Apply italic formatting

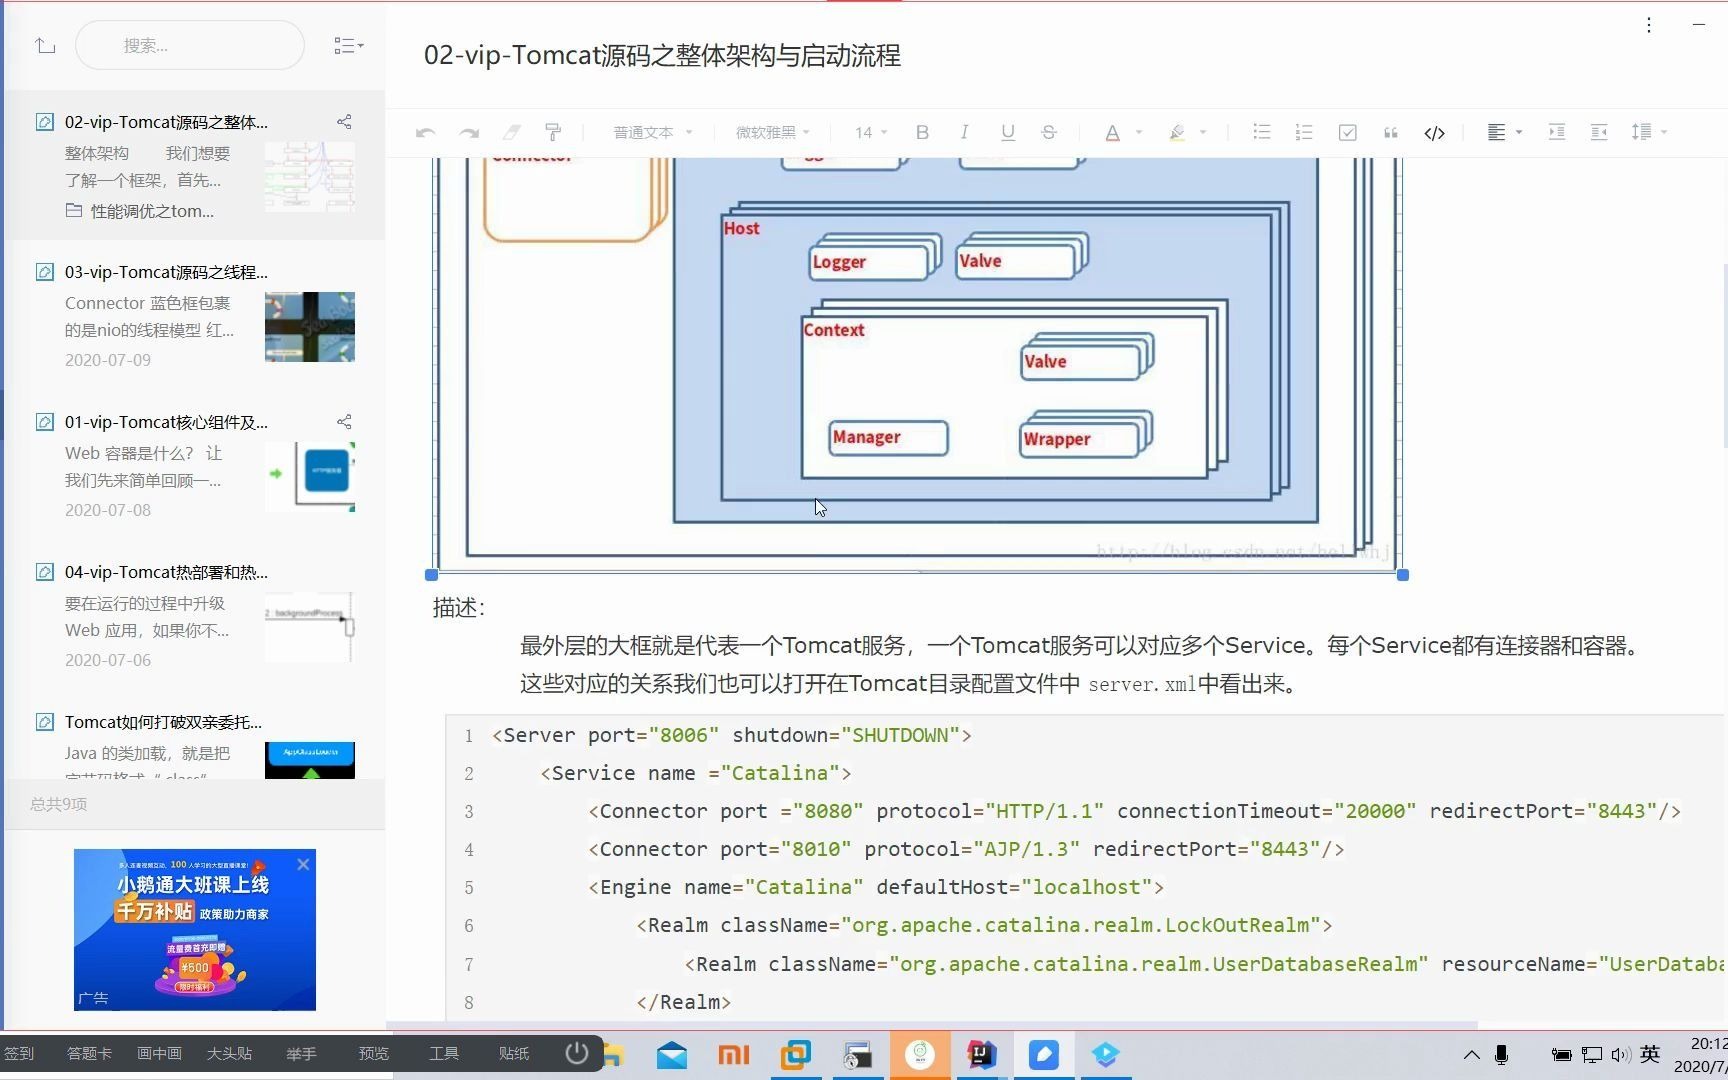click(x=964, y=132)
